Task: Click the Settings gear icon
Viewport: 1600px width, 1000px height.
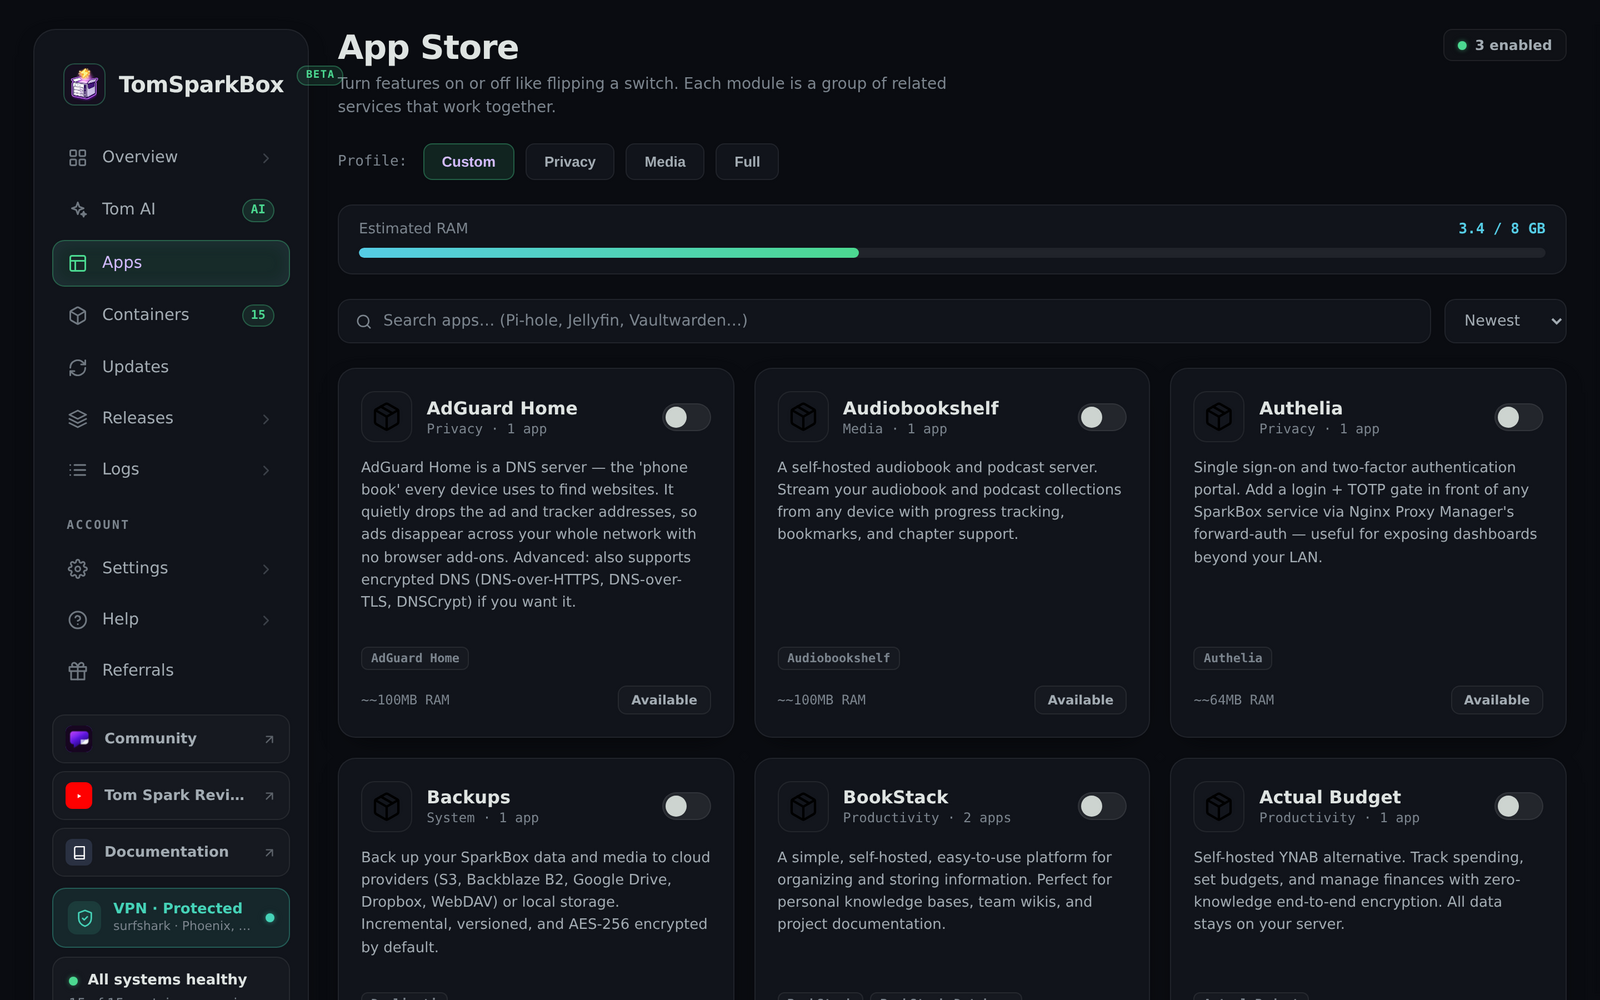Action: pos(78,569)
